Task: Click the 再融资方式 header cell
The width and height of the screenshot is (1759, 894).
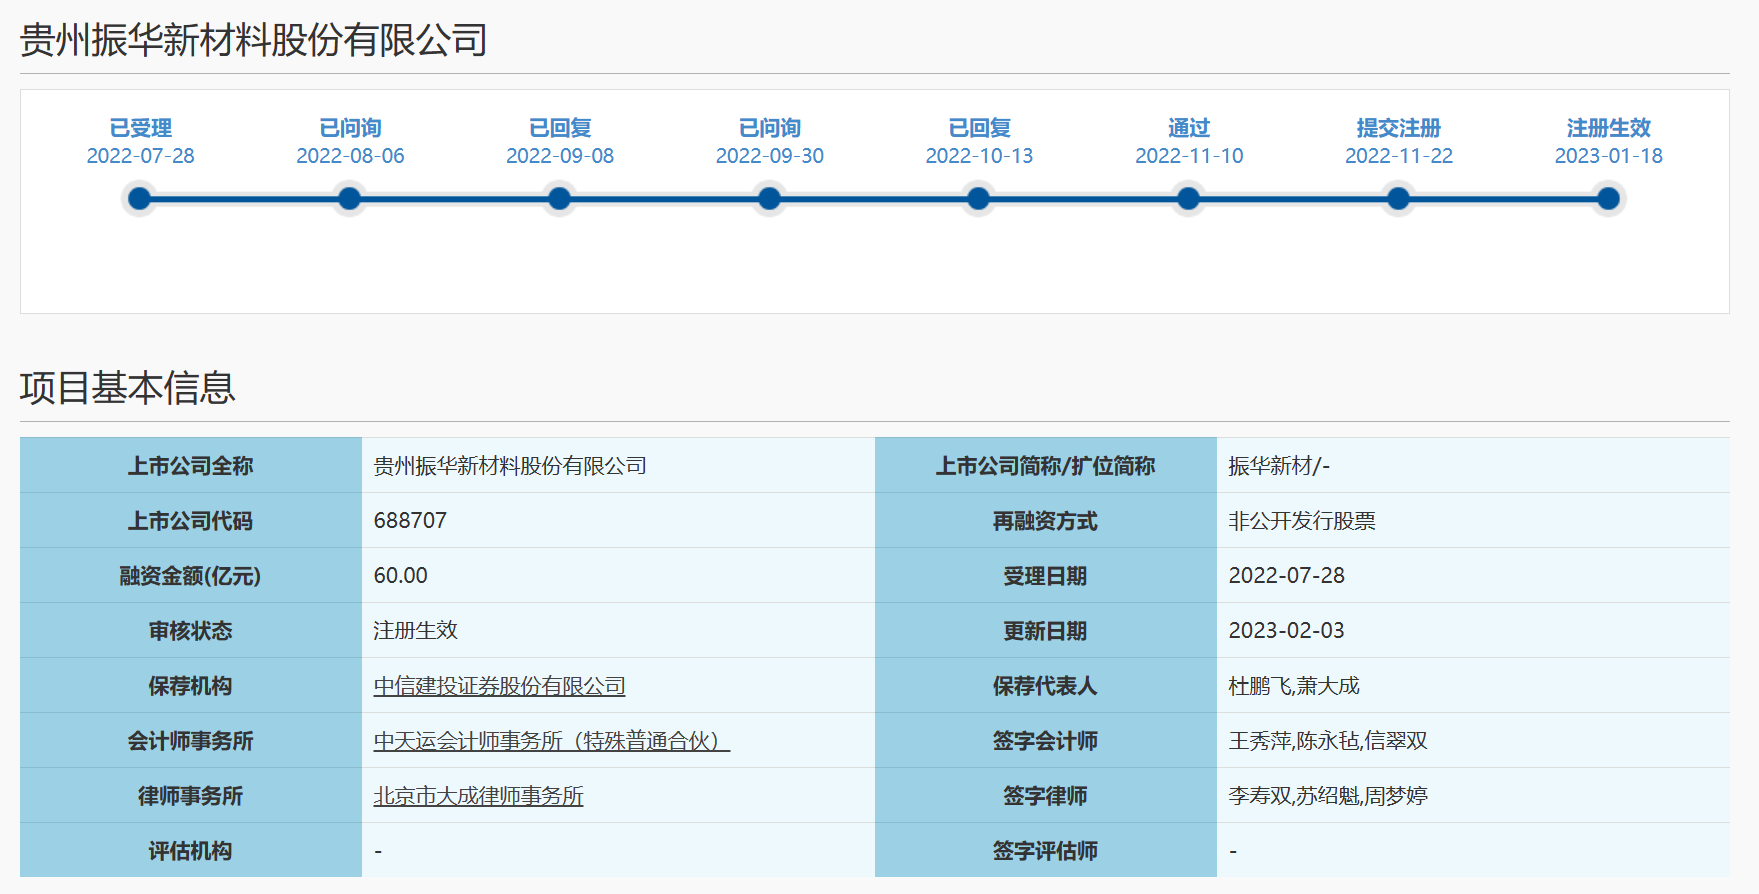Action: 1046,521
